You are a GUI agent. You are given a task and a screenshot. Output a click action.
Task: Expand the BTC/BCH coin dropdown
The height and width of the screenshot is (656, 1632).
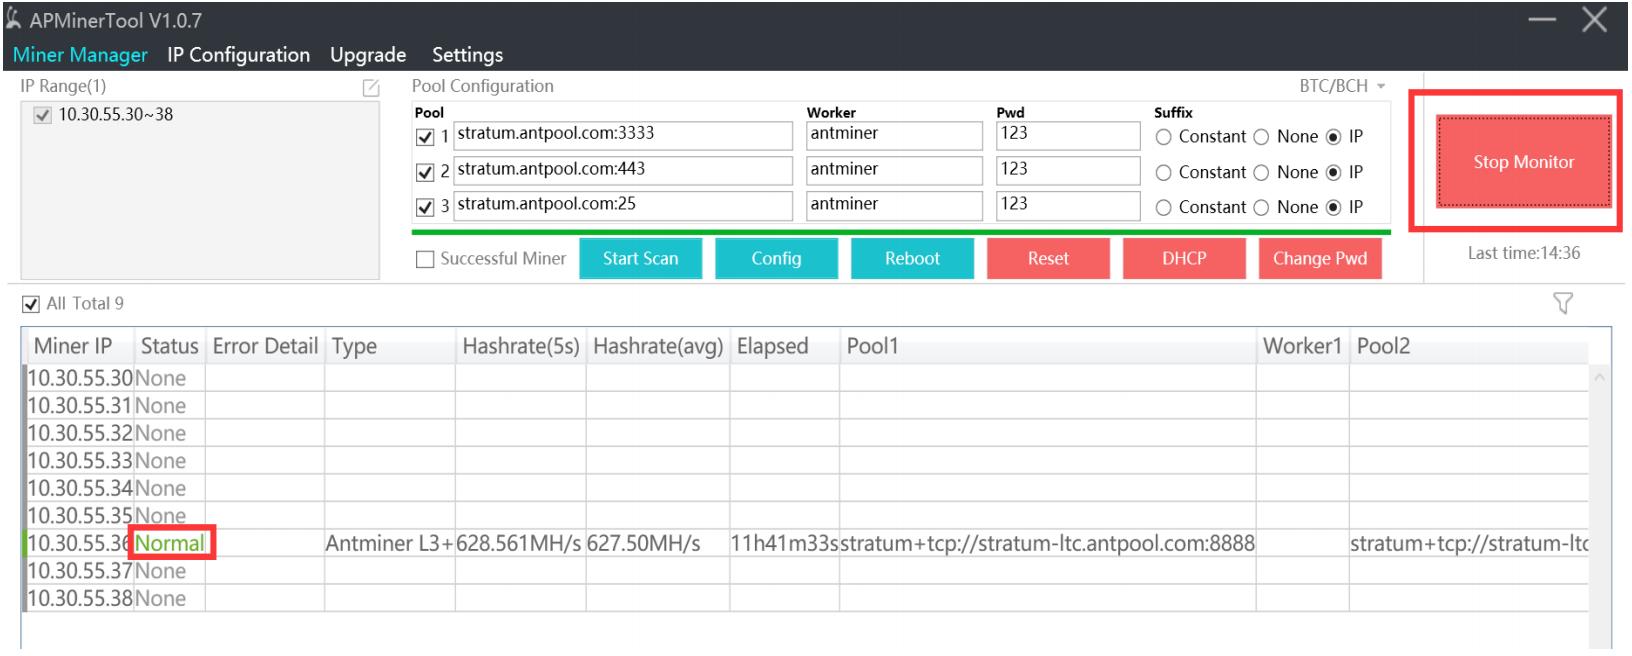pos(1342,86)
